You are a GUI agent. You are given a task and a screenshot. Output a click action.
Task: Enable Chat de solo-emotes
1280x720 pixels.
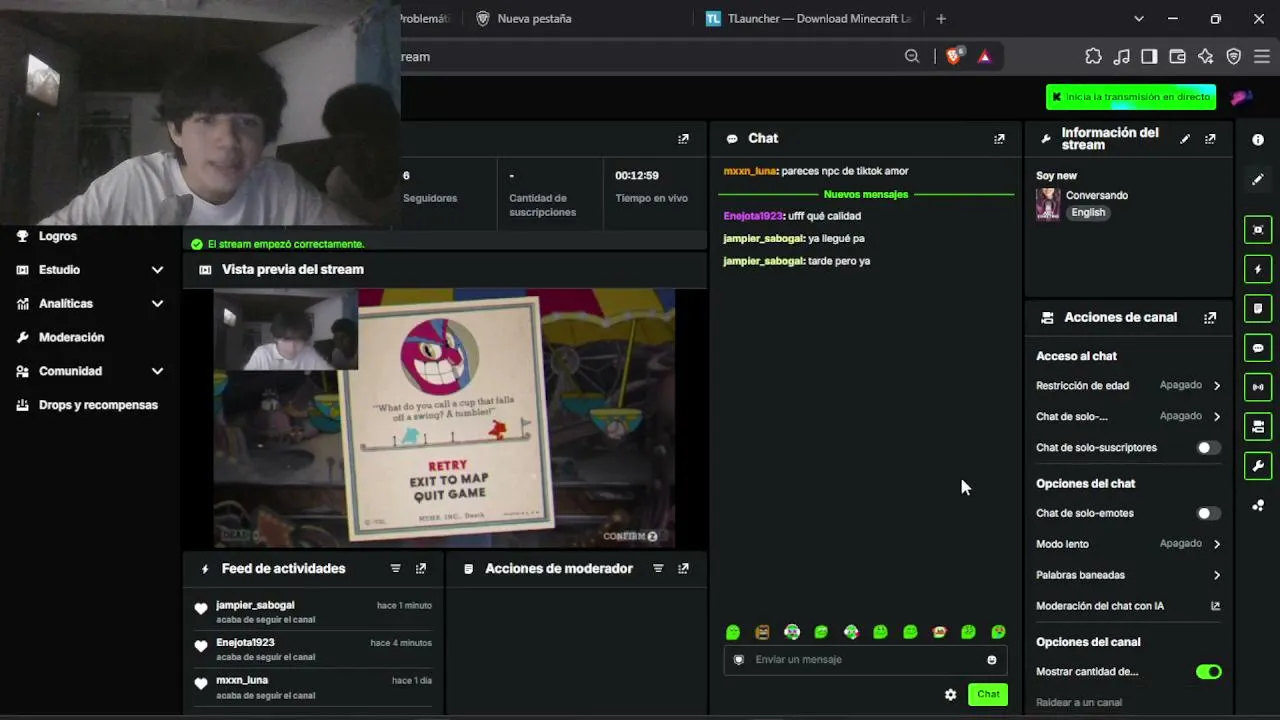pos(1209,514)
